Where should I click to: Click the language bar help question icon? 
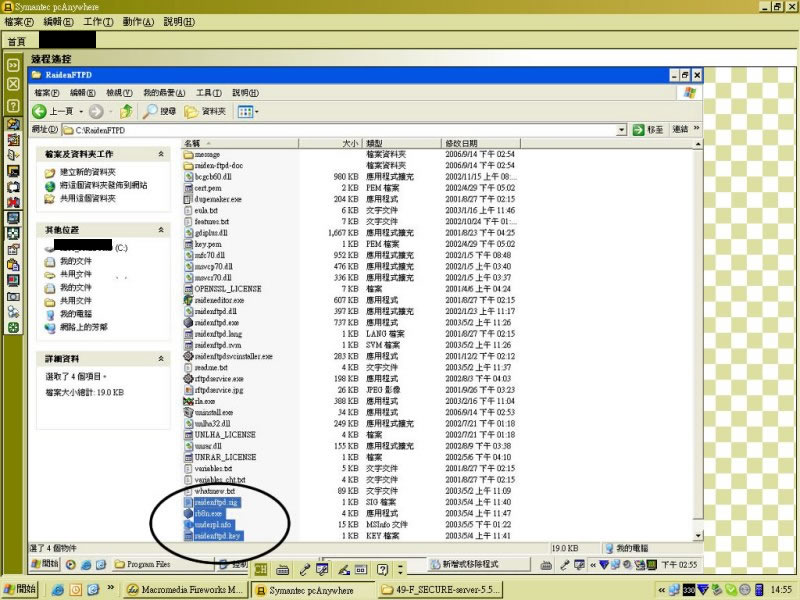coord(383,569)
